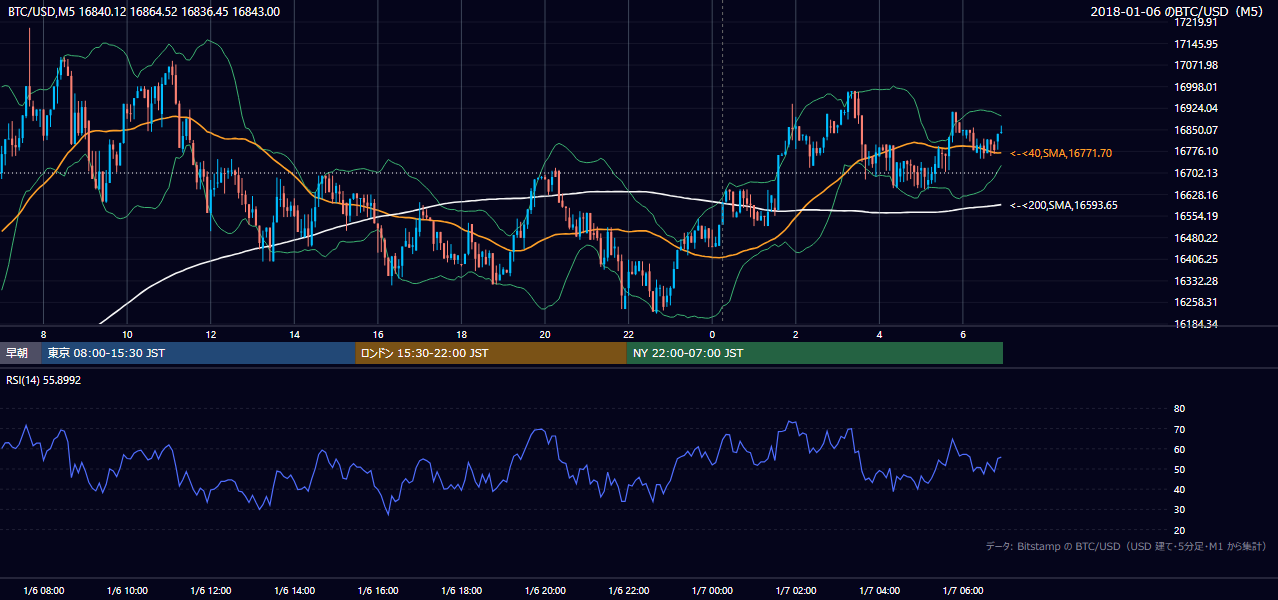Select the NY 22:00-07:00 JST session bar
1278x600 pixels.
(x=815, y=353)
